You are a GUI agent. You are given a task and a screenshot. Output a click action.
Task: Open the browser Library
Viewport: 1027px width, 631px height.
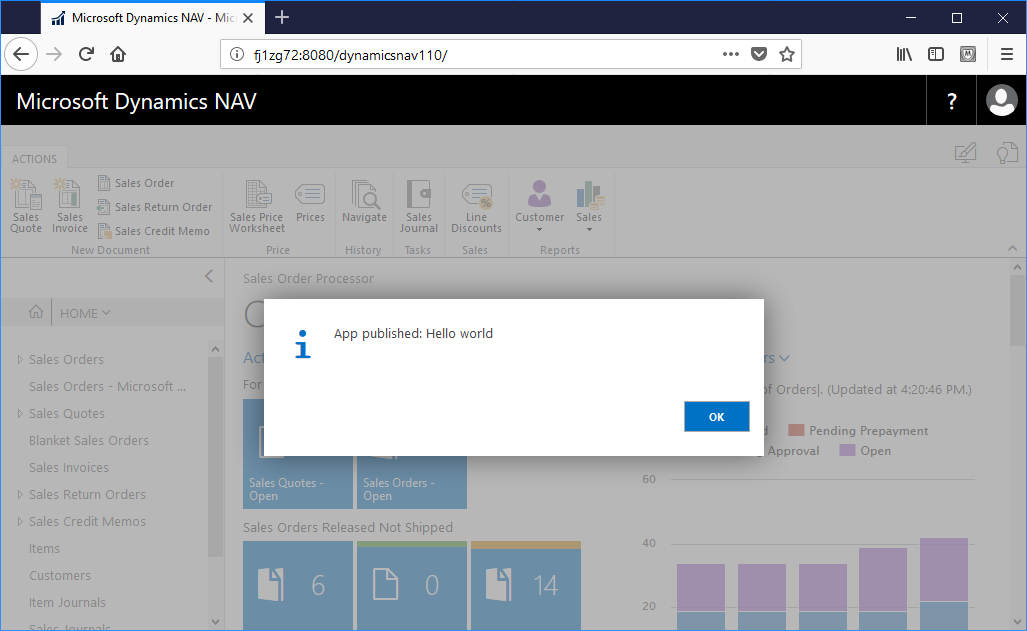pos(904,54)
